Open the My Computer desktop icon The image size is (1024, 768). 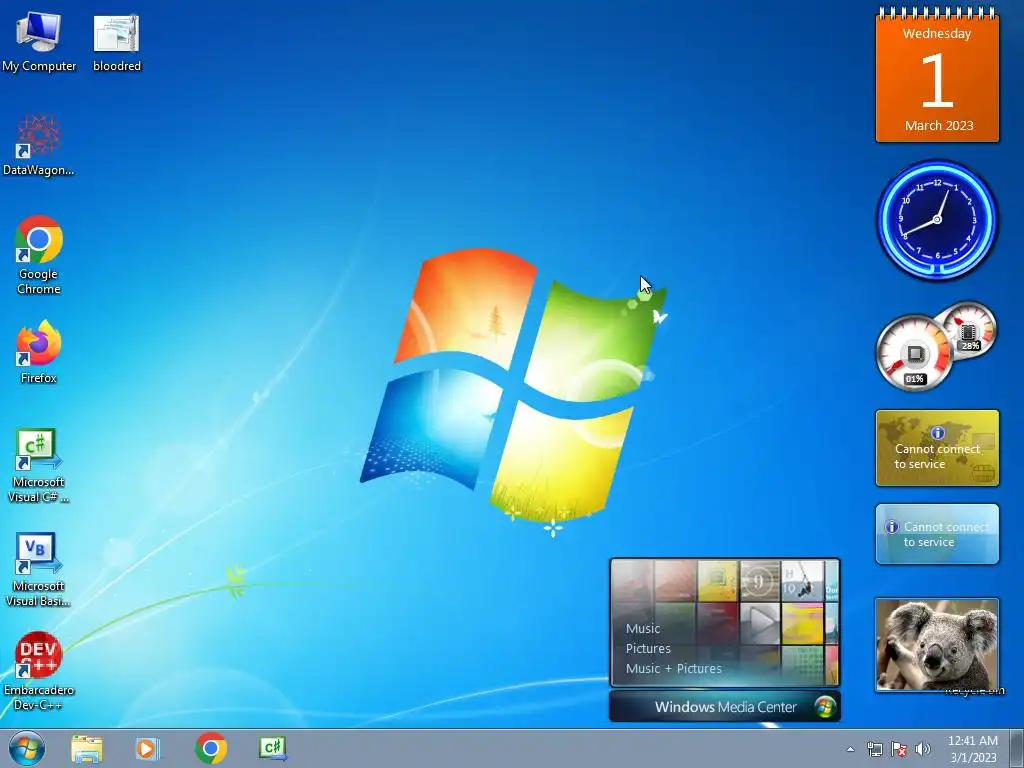[x=39, y=40]
